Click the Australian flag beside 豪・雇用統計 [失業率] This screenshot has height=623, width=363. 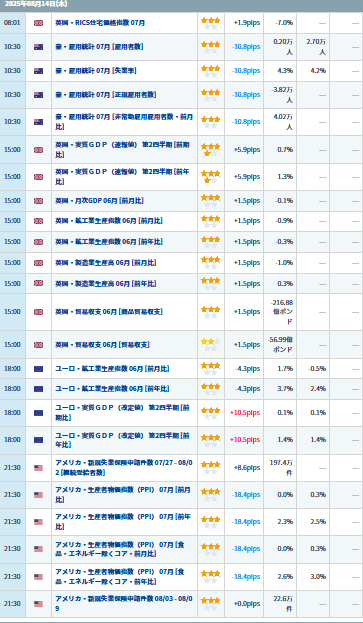[x=39, y=71]
